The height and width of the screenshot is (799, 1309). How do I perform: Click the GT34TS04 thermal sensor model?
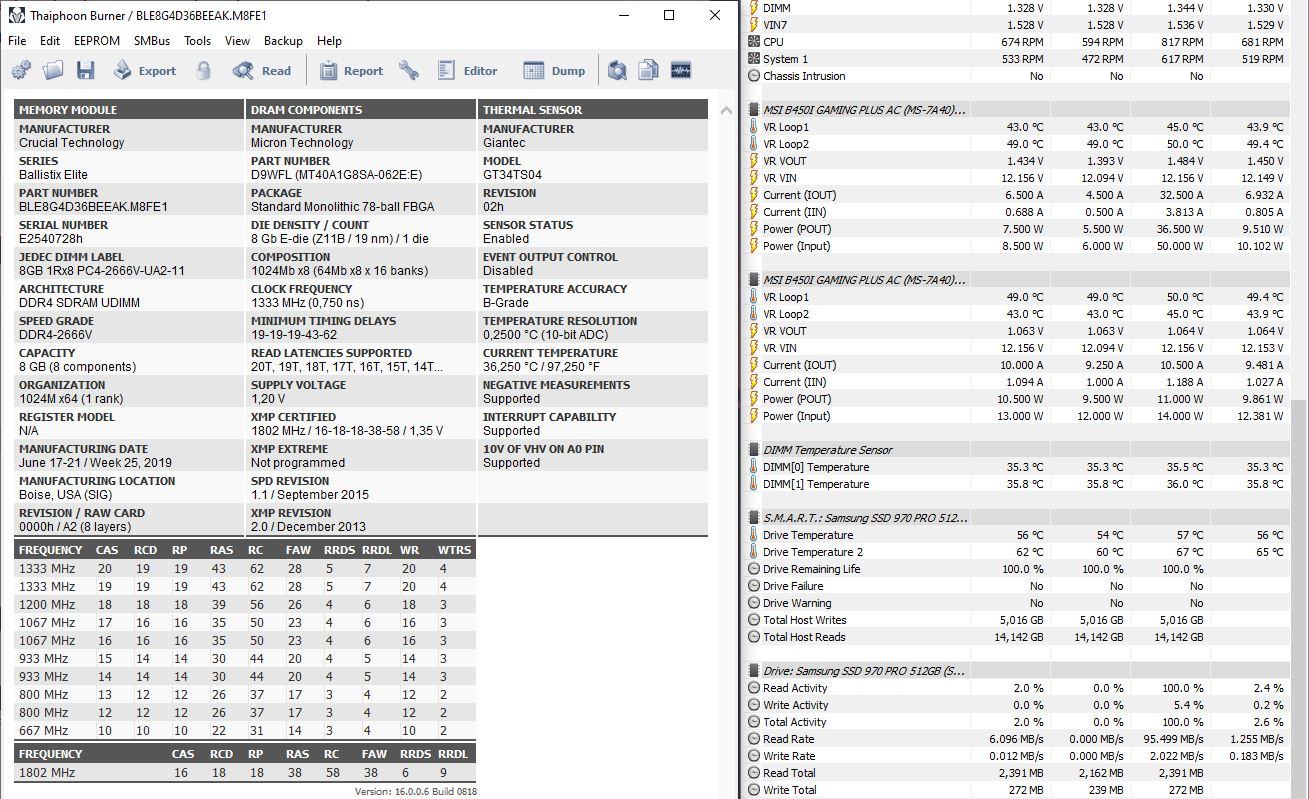pos(512,175)
